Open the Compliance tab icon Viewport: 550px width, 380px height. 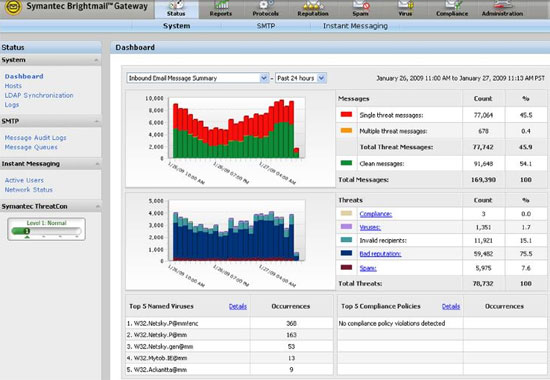[x=452, y=5]
